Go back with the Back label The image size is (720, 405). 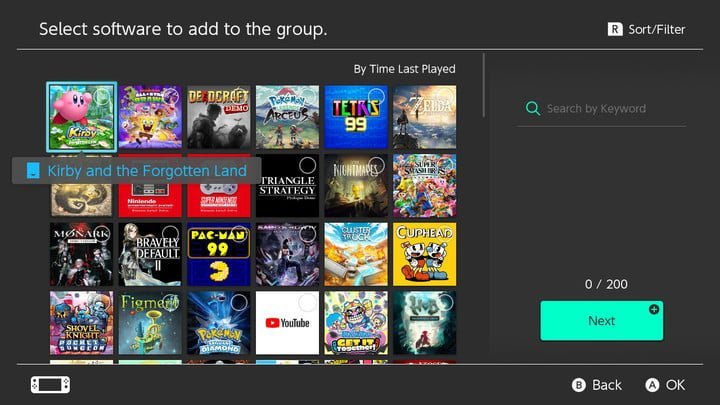pos(607,385)
